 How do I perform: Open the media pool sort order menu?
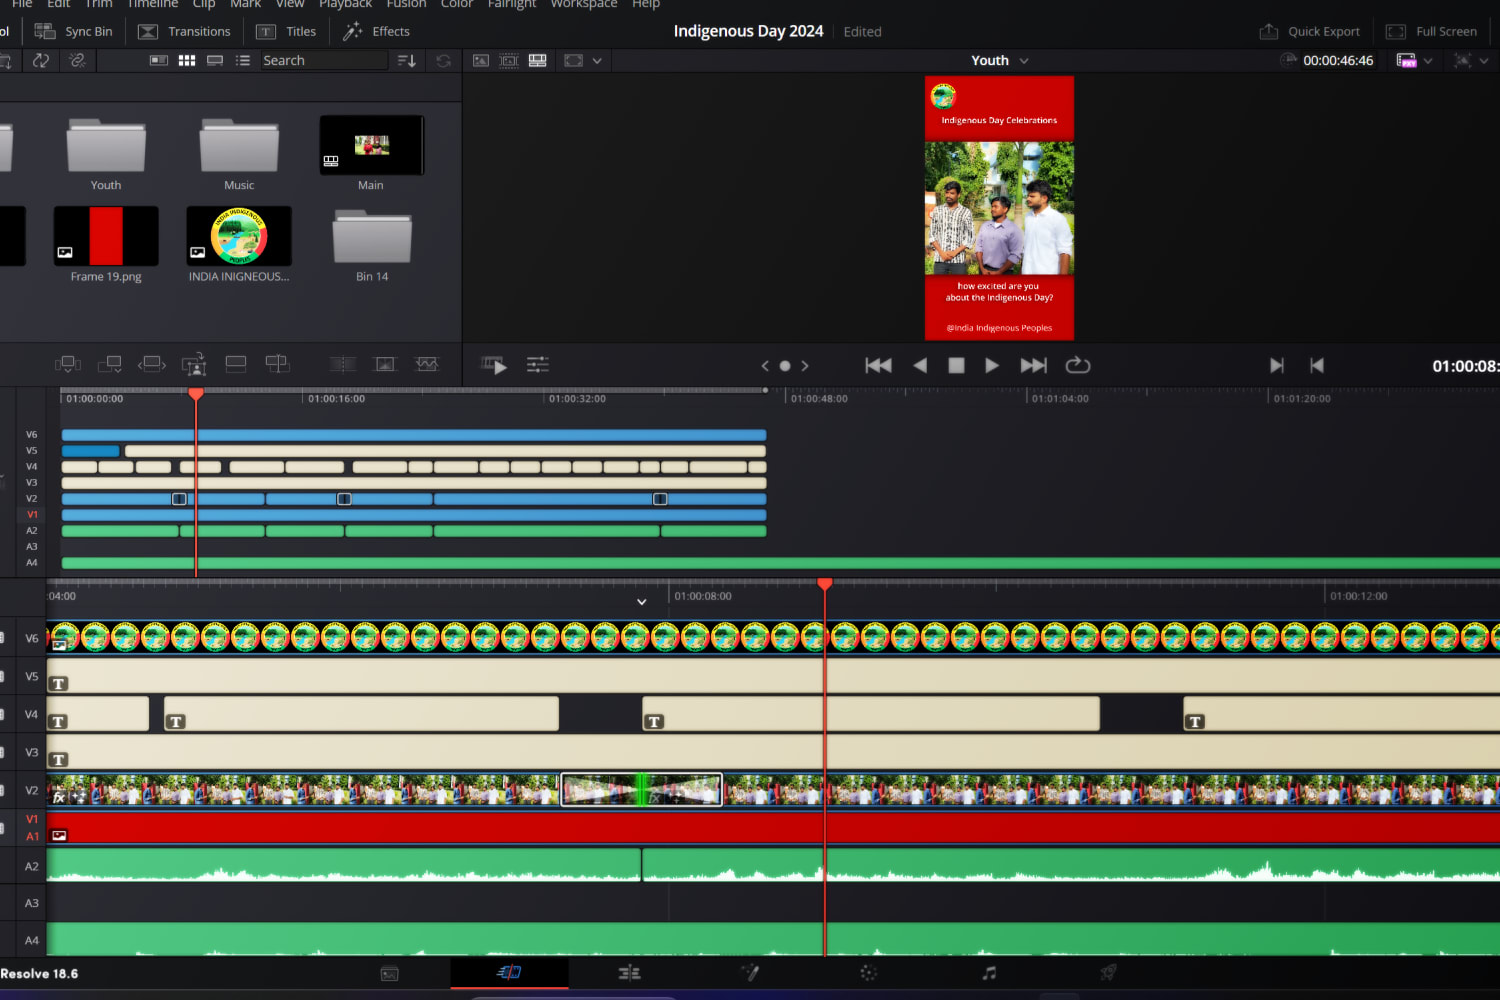pyautogui.click(x=406, y=61)
